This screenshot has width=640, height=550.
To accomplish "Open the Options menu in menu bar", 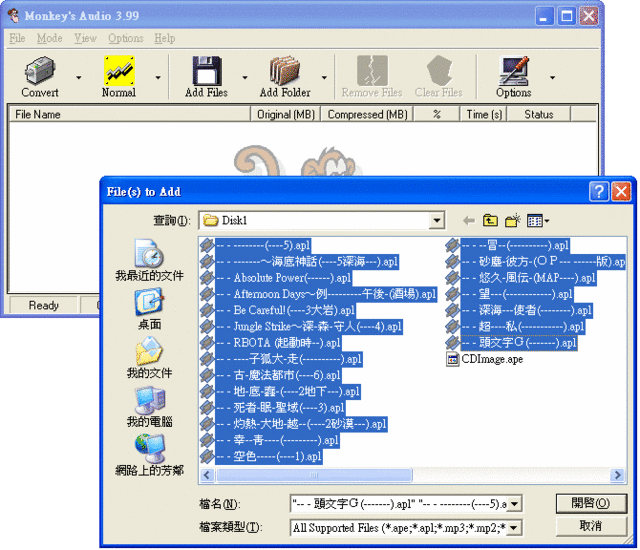I will tap(126, 38).
